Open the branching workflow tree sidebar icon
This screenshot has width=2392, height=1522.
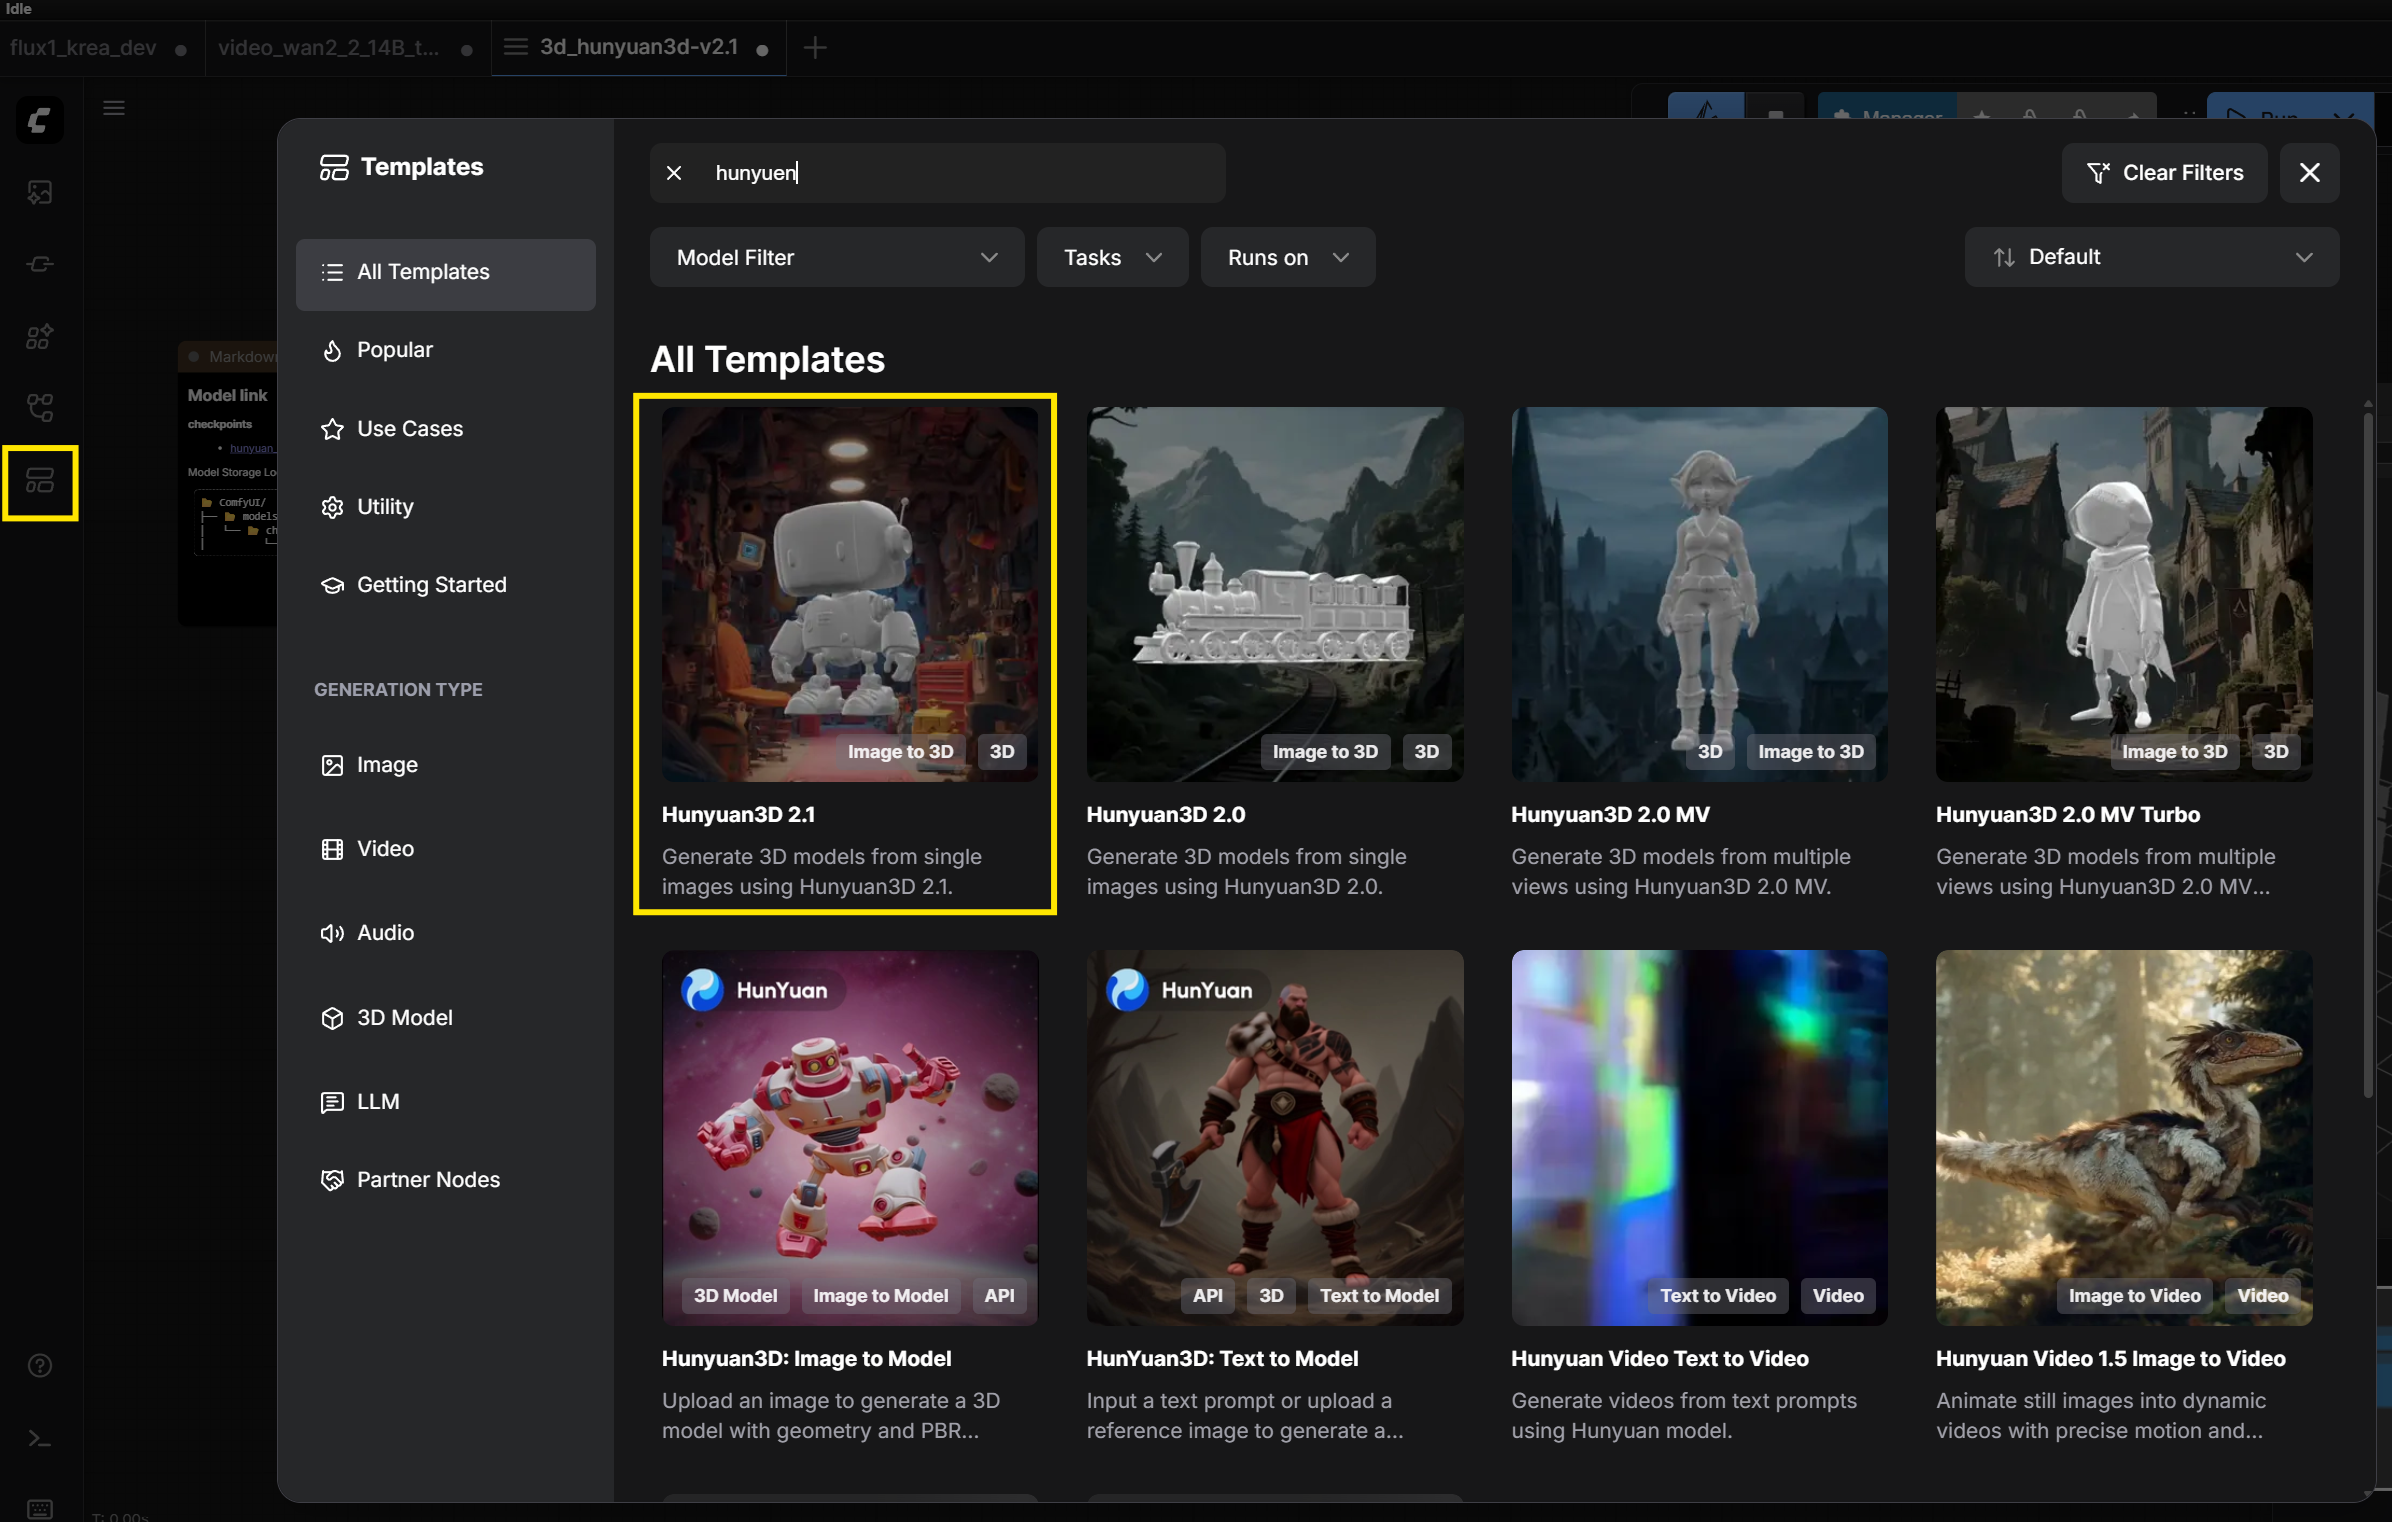pyautogui.click(x=40, y=408)
